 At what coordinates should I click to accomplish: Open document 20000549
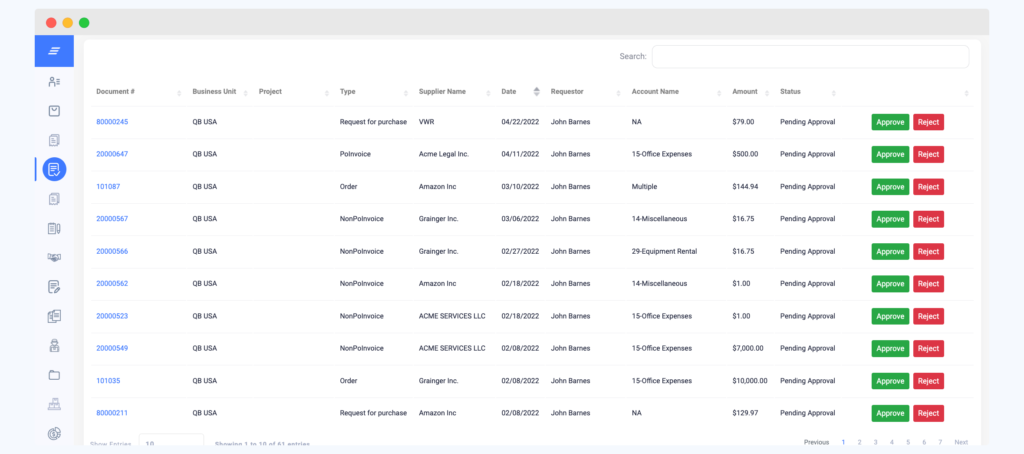[x=112, y=348]
